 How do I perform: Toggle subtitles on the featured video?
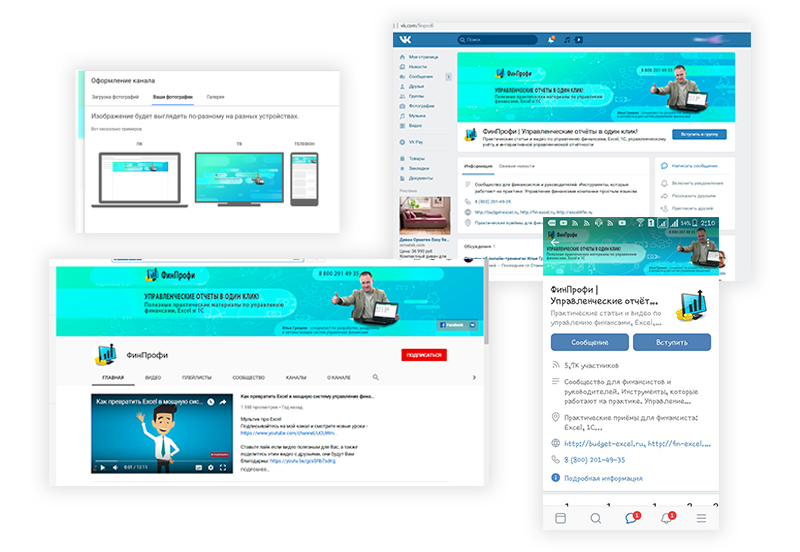(198, 467)
